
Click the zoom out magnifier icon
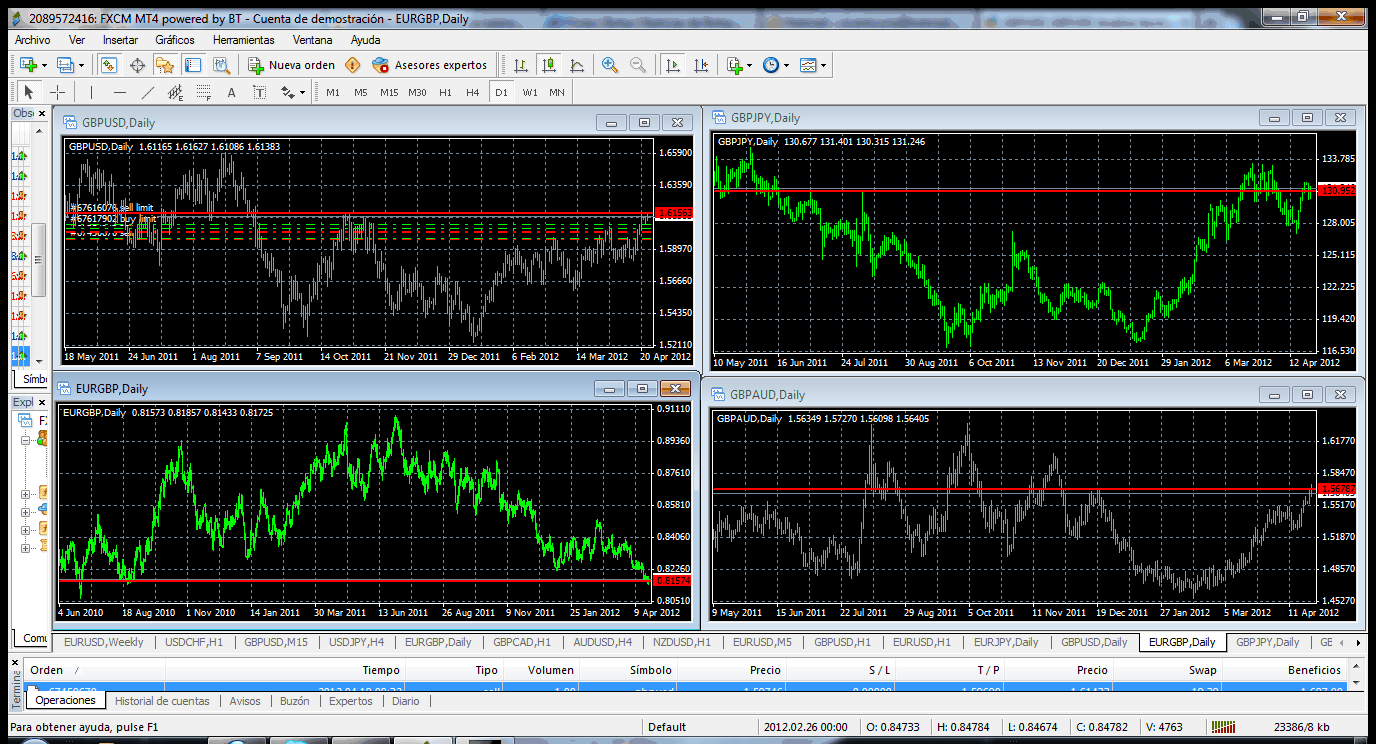pyautogui.click(x=638, y=65)
